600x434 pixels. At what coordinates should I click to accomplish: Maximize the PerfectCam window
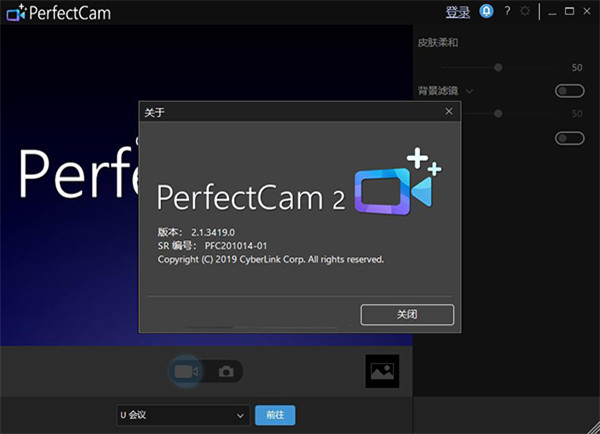point(569,11)
